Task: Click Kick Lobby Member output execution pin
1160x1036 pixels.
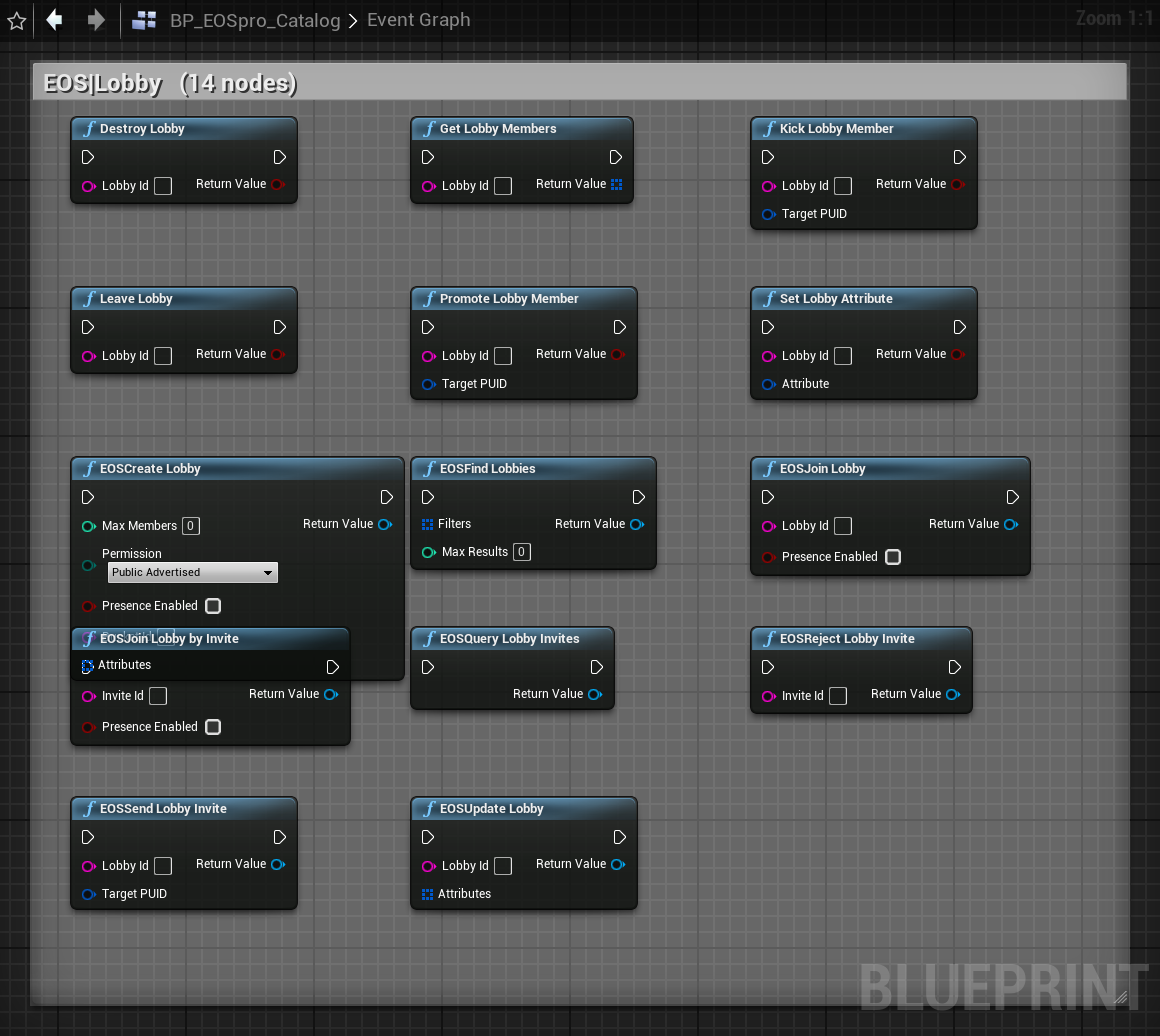Action: point(960,157)
